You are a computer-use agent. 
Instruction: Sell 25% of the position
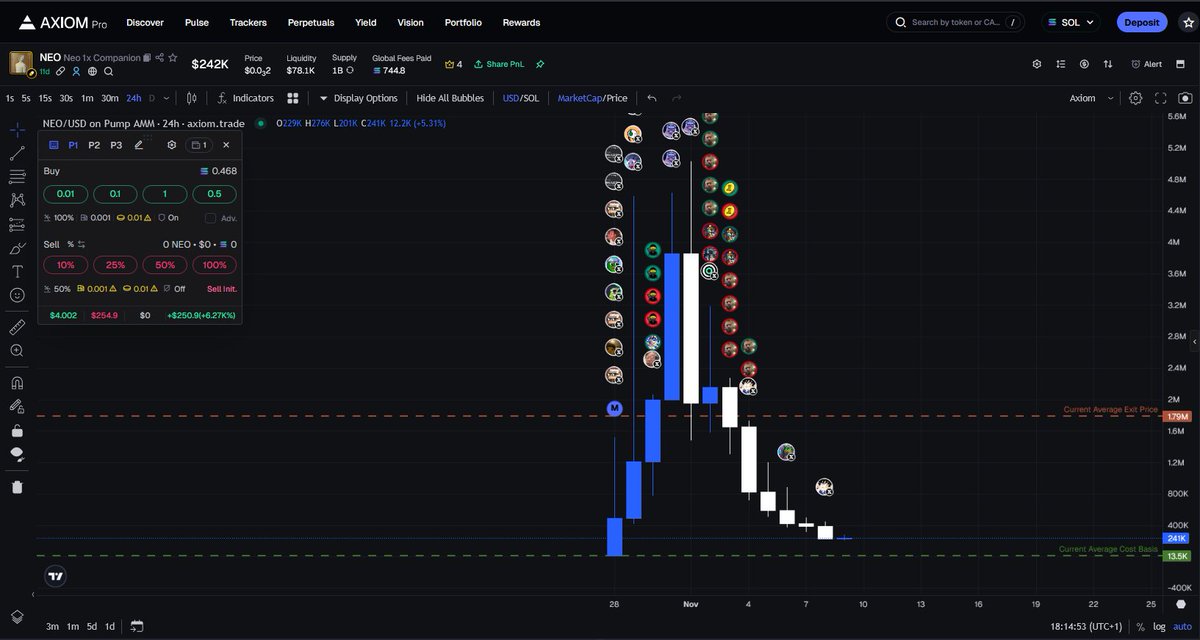pos(115,265)
